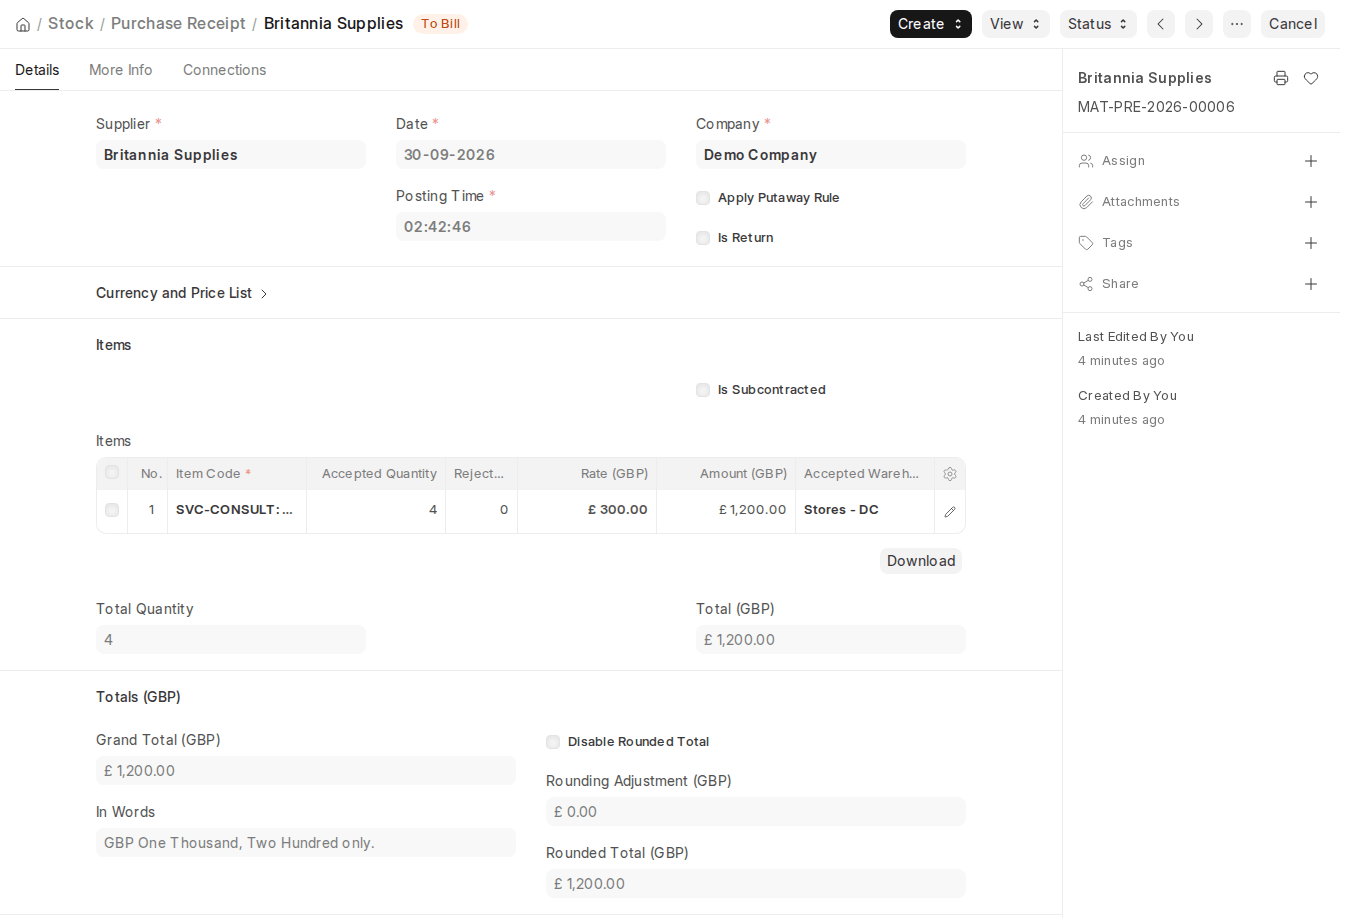The height and width of the screenshot is (918, 1350).
Task: Share document with Share plus icon
Action: (1311, 284)
